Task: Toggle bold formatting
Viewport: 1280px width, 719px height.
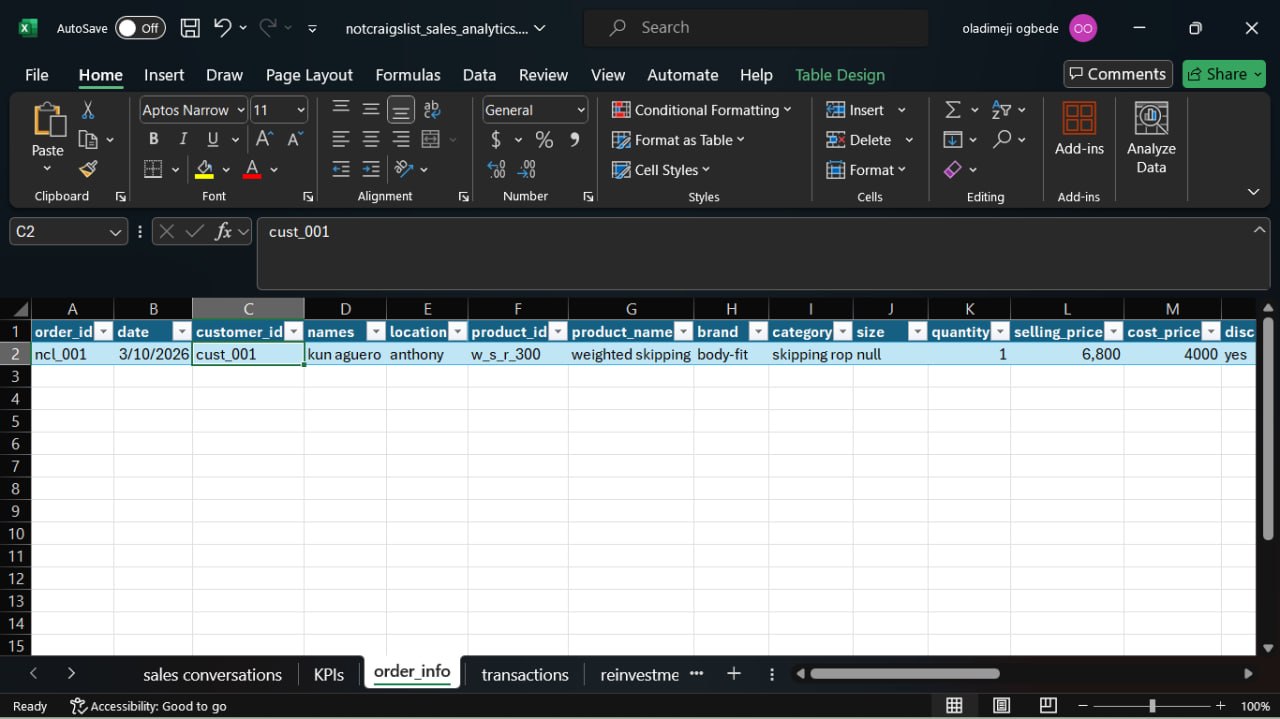Action: click(x=153, y=140)
